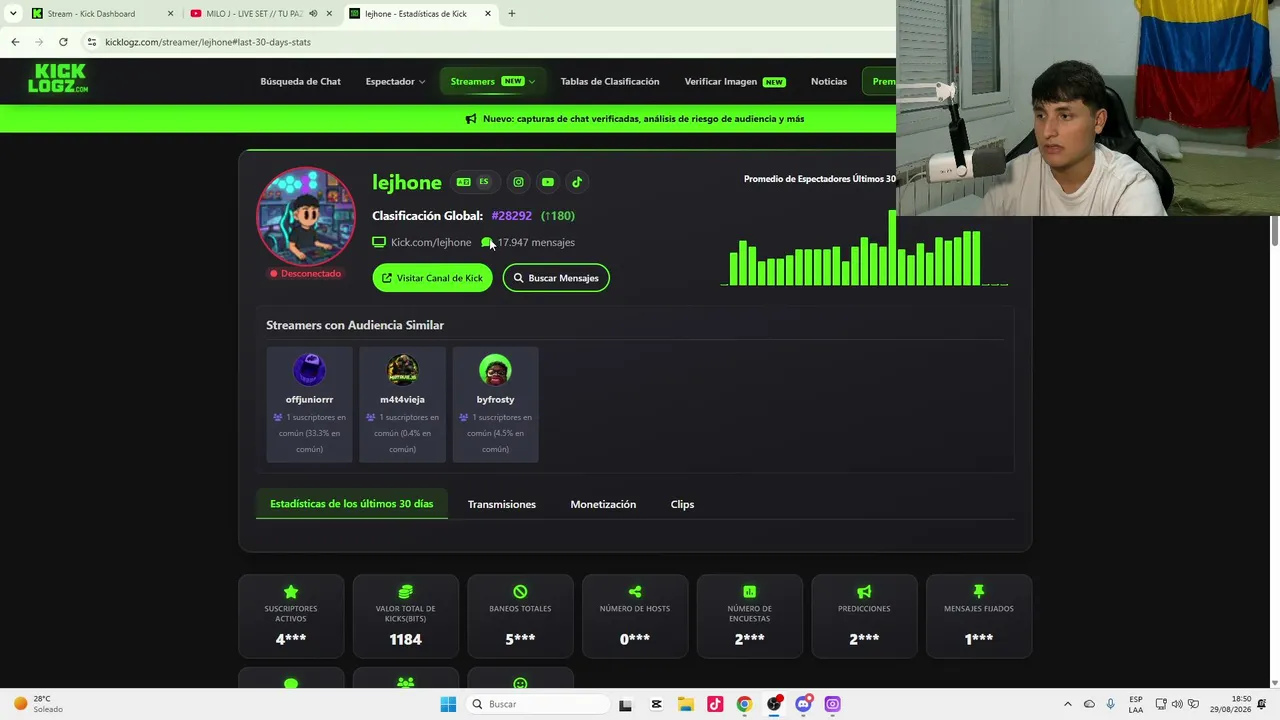The height and width of the screenshot is (720, 1280).
Task: Open Verificar Imagen in the navigation
Action: click(735, 82)
